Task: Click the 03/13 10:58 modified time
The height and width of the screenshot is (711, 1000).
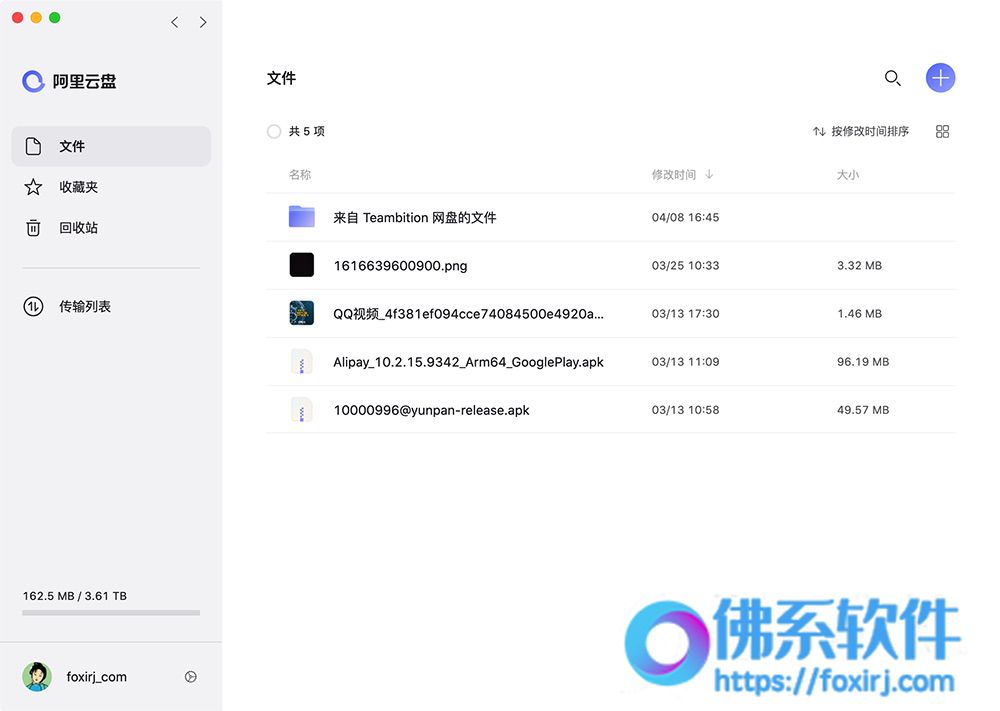Action: tap(685, 410)
